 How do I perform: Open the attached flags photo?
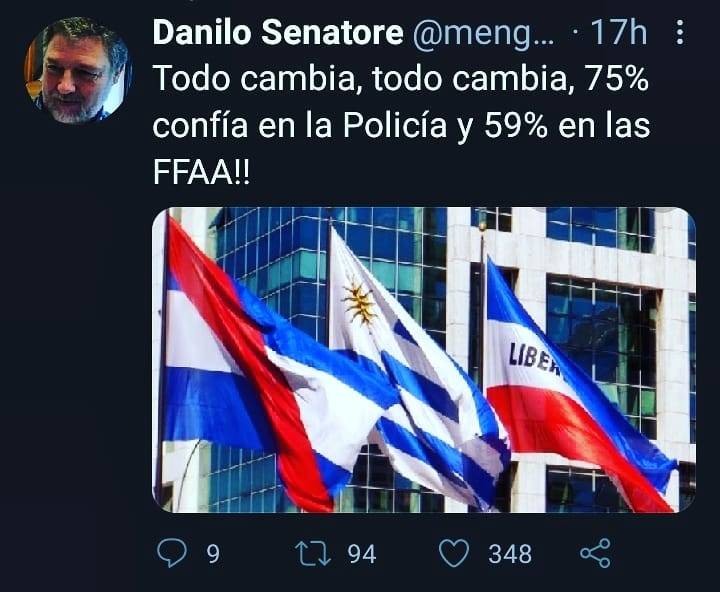click(424, 360)
